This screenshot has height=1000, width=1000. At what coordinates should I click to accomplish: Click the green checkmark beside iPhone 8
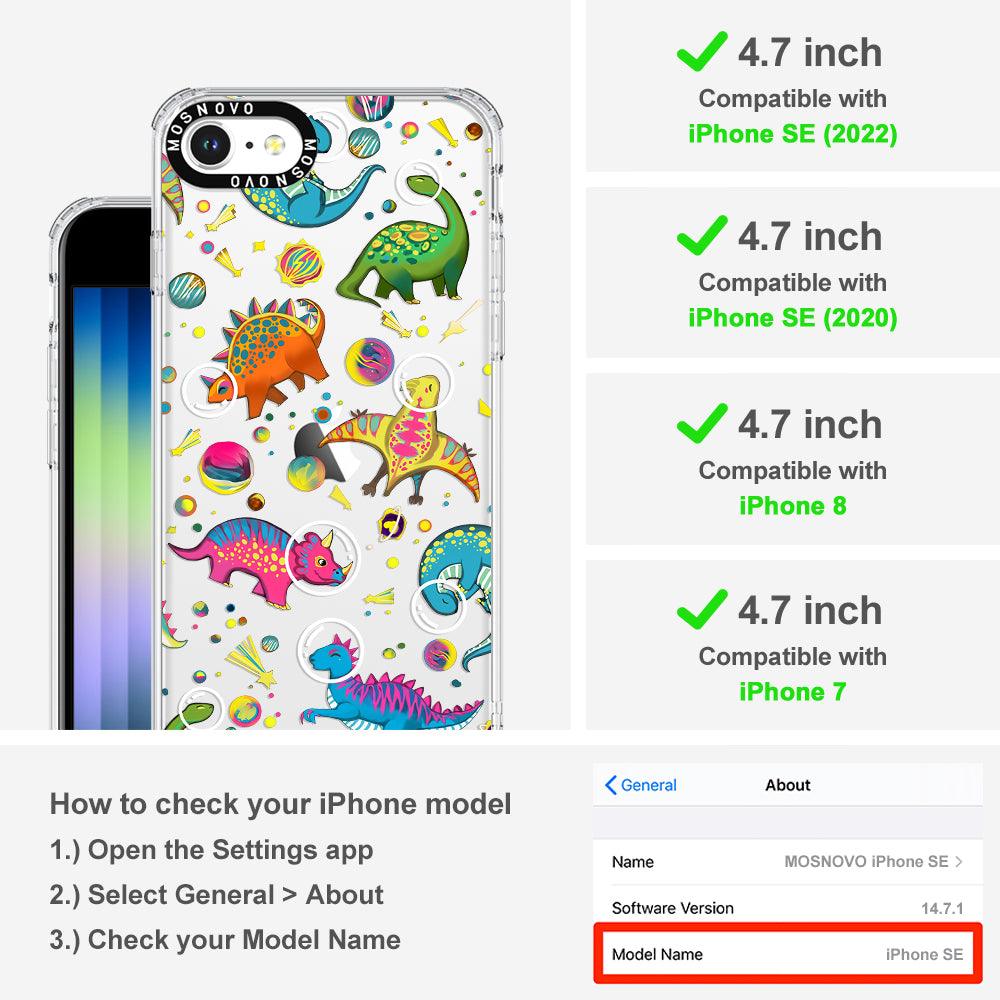pos(702,423)
